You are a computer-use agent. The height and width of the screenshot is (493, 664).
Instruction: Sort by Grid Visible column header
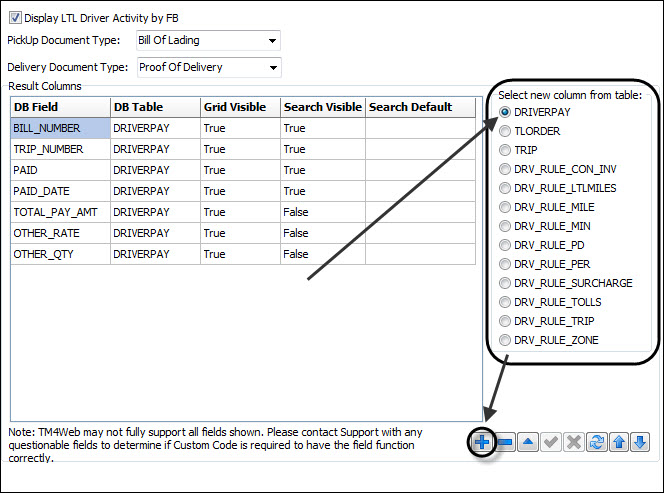239,107
